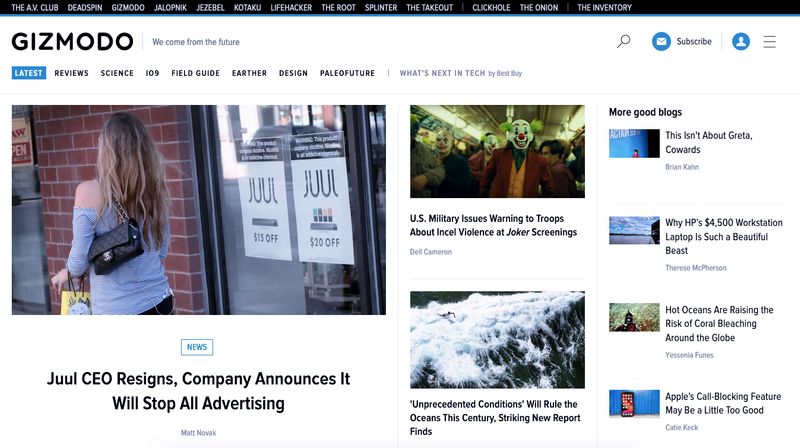Visit Gizmodo in network bar
800x448 pixels.
(128, 8)
